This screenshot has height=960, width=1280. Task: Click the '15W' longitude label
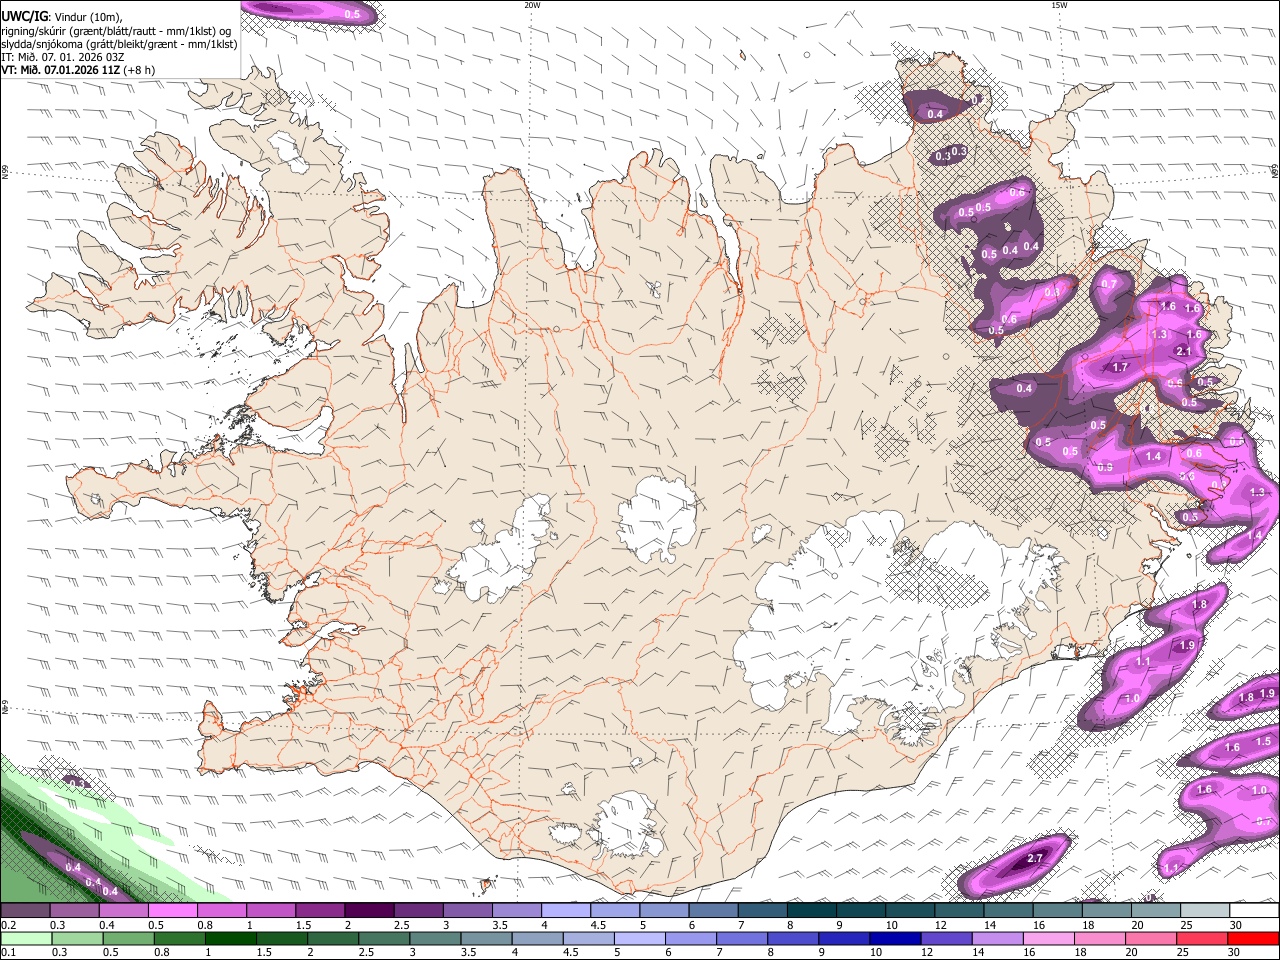coord(1059,5)
